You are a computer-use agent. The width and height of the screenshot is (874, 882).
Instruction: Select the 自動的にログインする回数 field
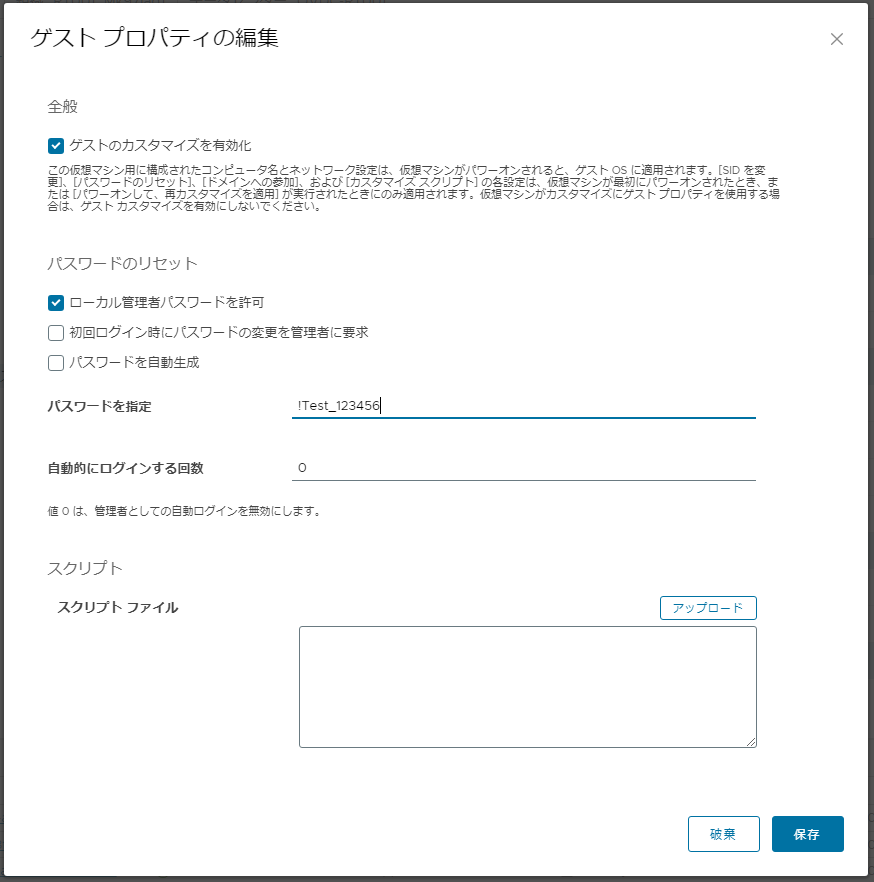[x=524, y=468]
